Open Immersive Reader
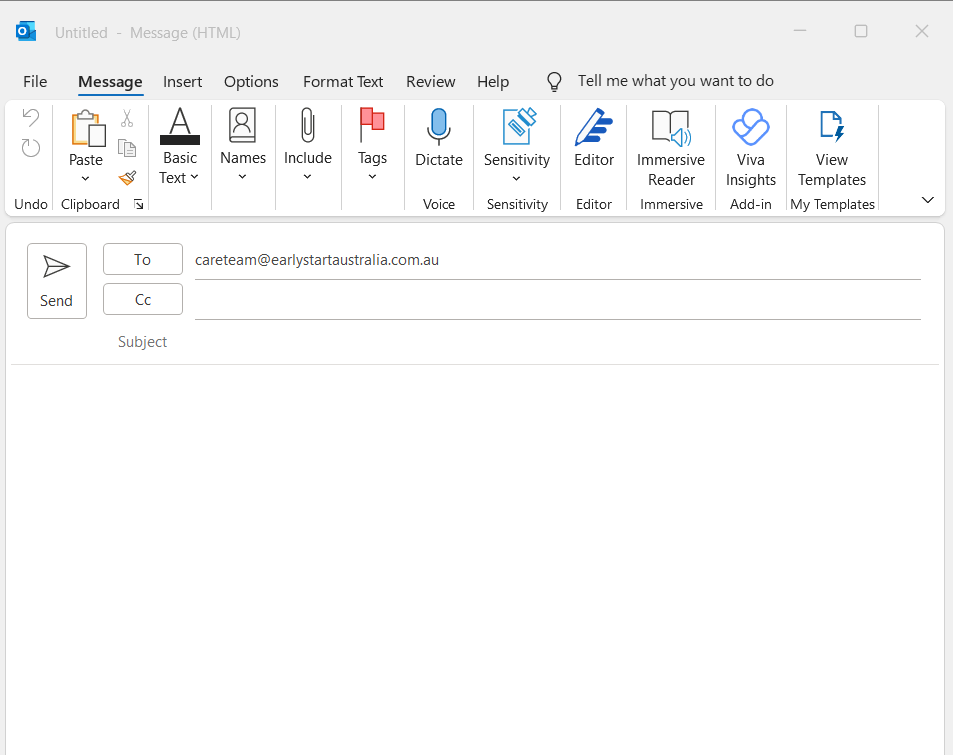953x755 pixels. coord(671,148)
